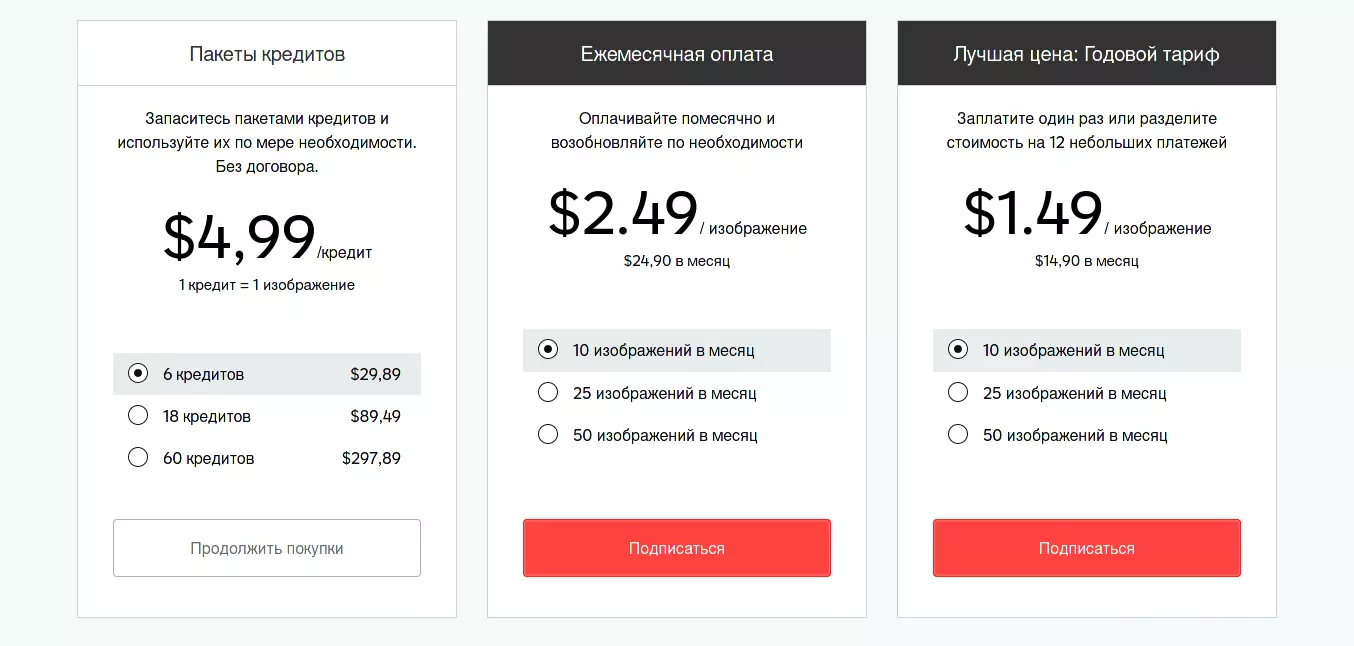Click Подписаться under Ежемесячная оплата
Screen dimensions: 1354x646
tap(677, 548)
